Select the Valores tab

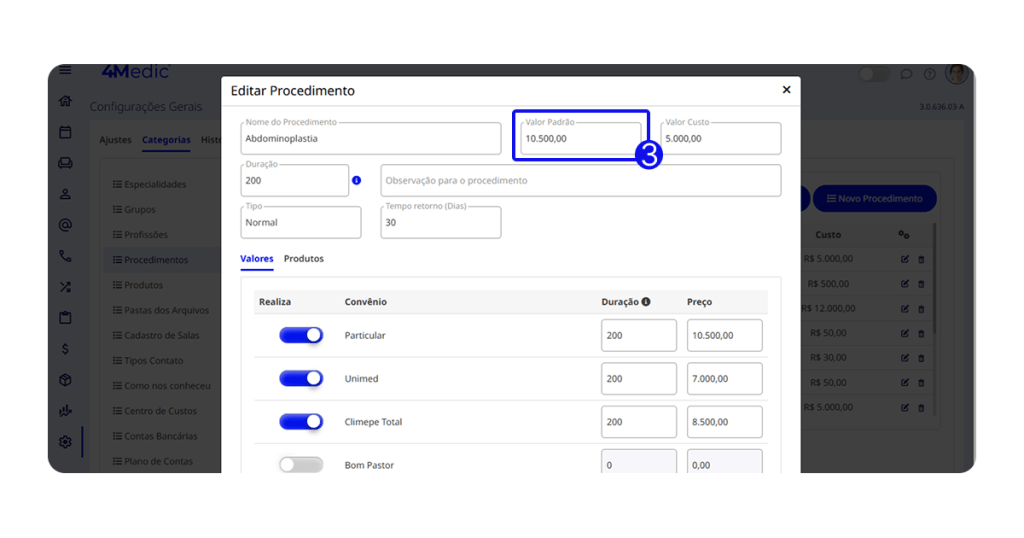coord(256,259)
